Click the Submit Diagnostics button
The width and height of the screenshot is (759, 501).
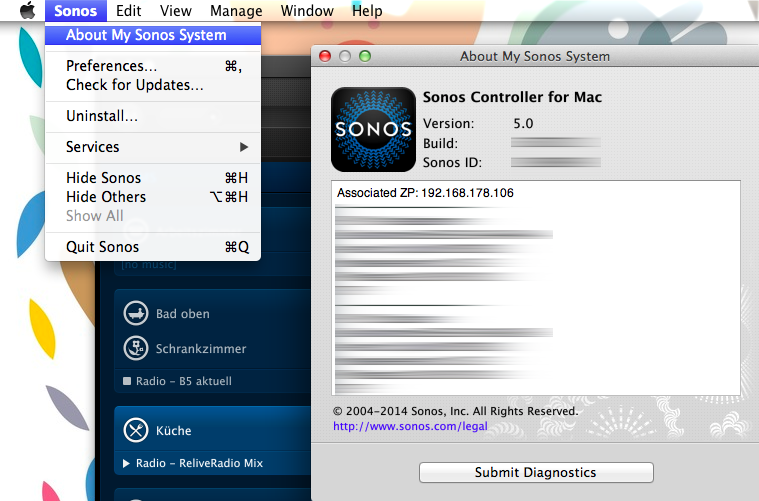[x=536, y=472]
